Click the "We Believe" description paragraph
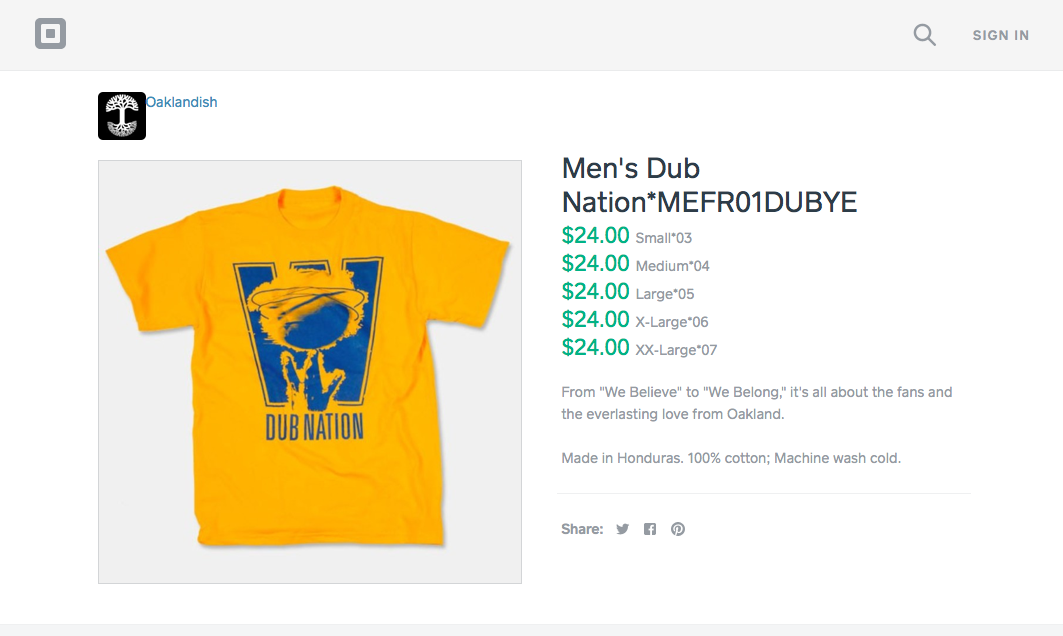 pyautogui.click(x=756, y=403)
